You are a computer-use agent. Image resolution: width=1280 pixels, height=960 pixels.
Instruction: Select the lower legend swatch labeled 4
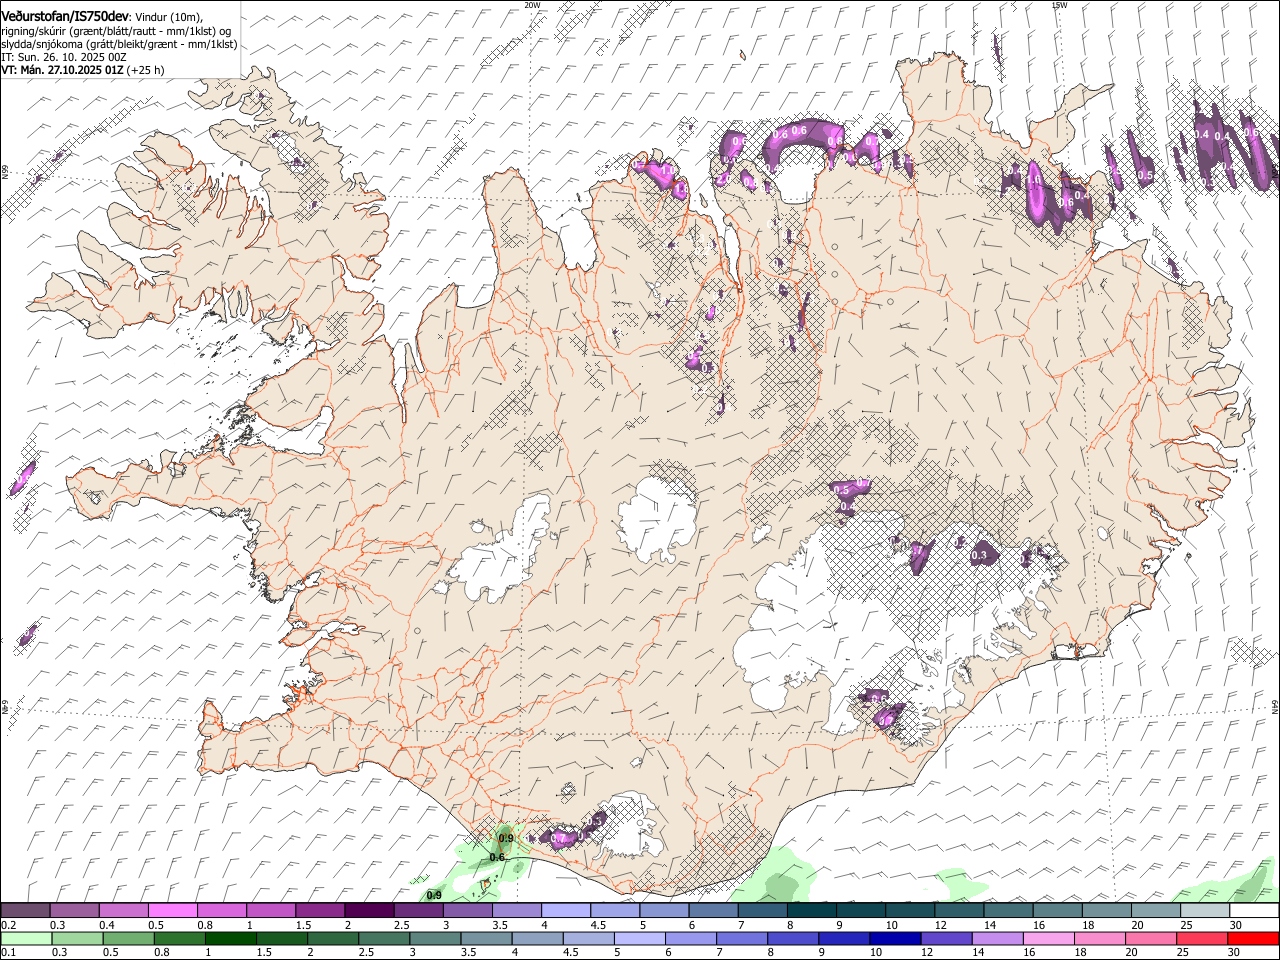point(537,939)
